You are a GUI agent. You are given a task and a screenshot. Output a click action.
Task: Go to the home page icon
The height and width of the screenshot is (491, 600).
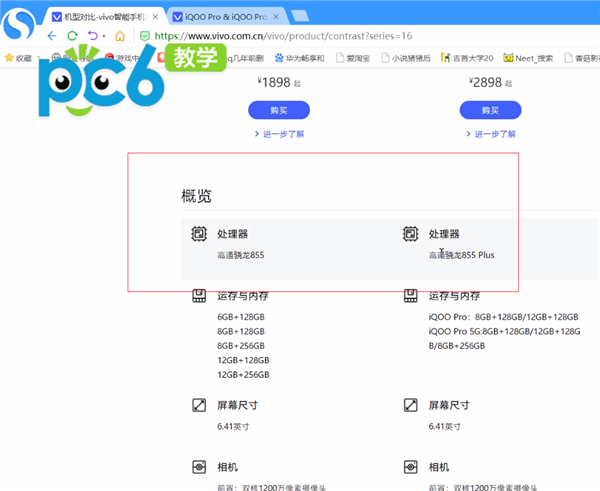120,36
